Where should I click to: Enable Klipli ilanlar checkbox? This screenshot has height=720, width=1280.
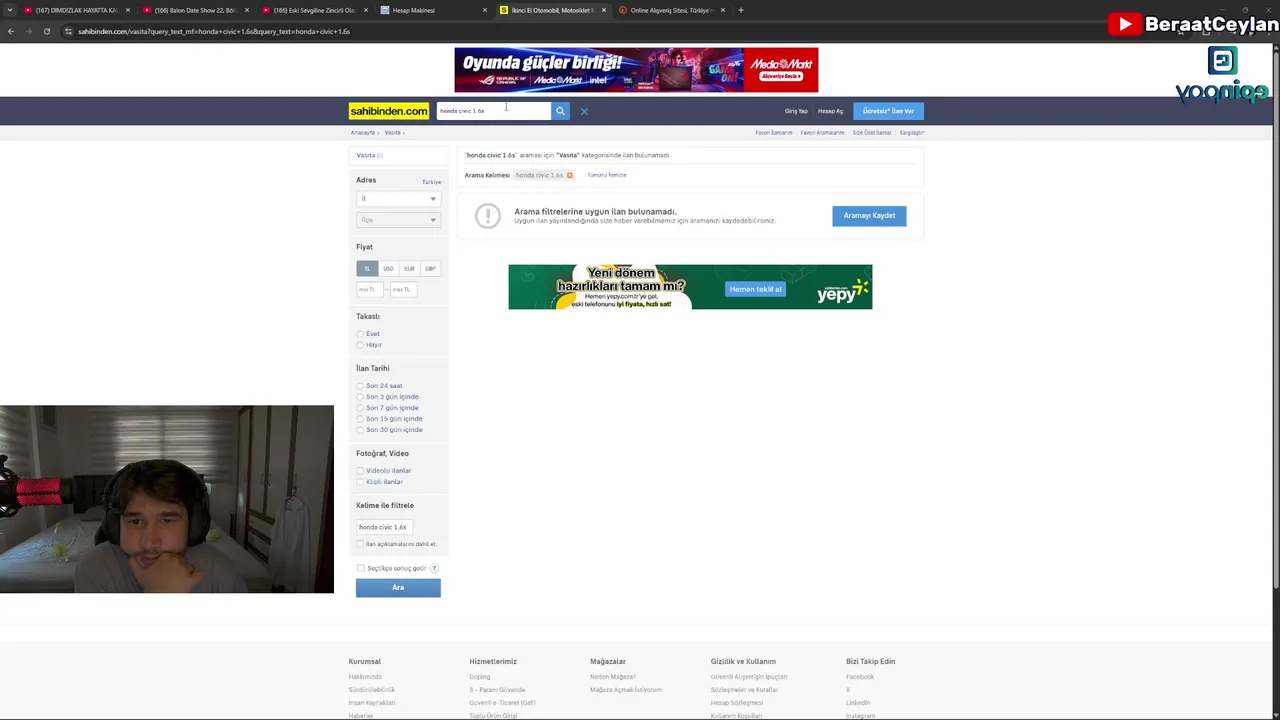[360, 482]
